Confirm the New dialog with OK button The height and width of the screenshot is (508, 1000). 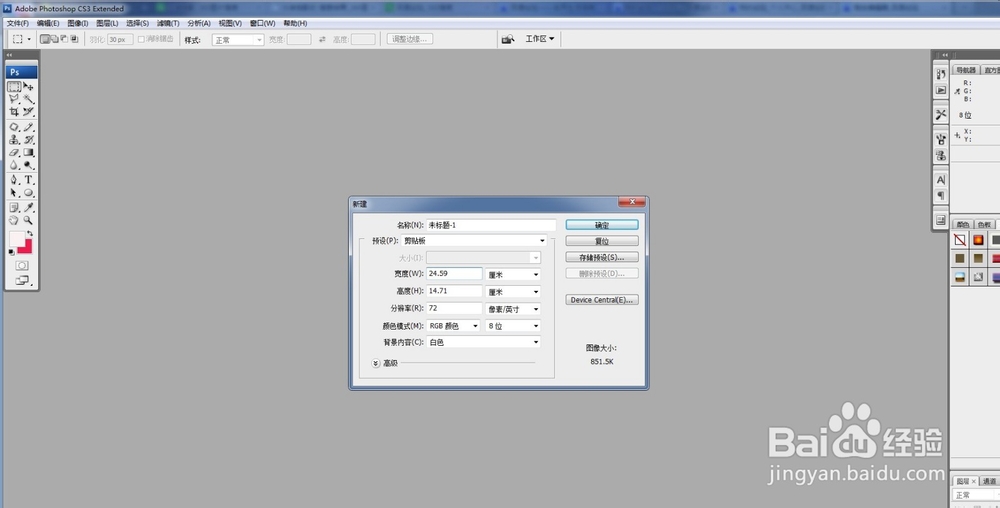click(601, 225)
